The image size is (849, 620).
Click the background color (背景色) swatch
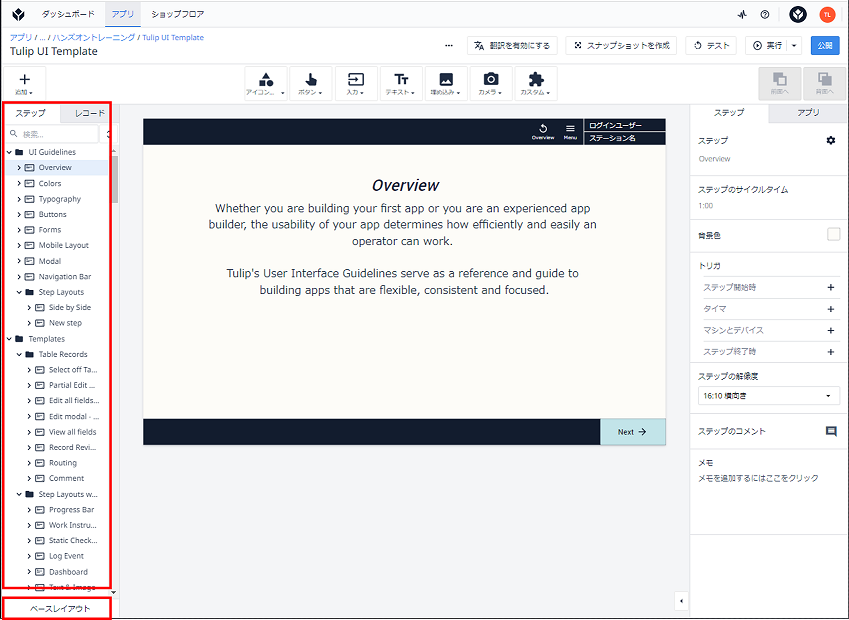tap(833, 234)
